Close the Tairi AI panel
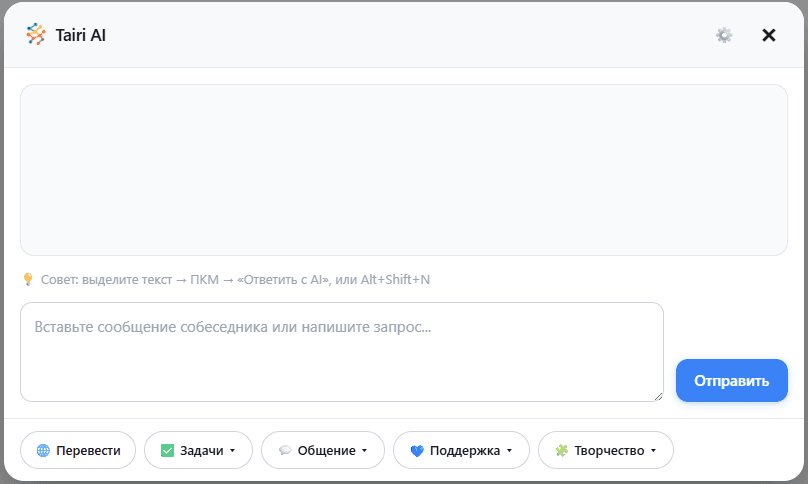 [x=768, y=35]
